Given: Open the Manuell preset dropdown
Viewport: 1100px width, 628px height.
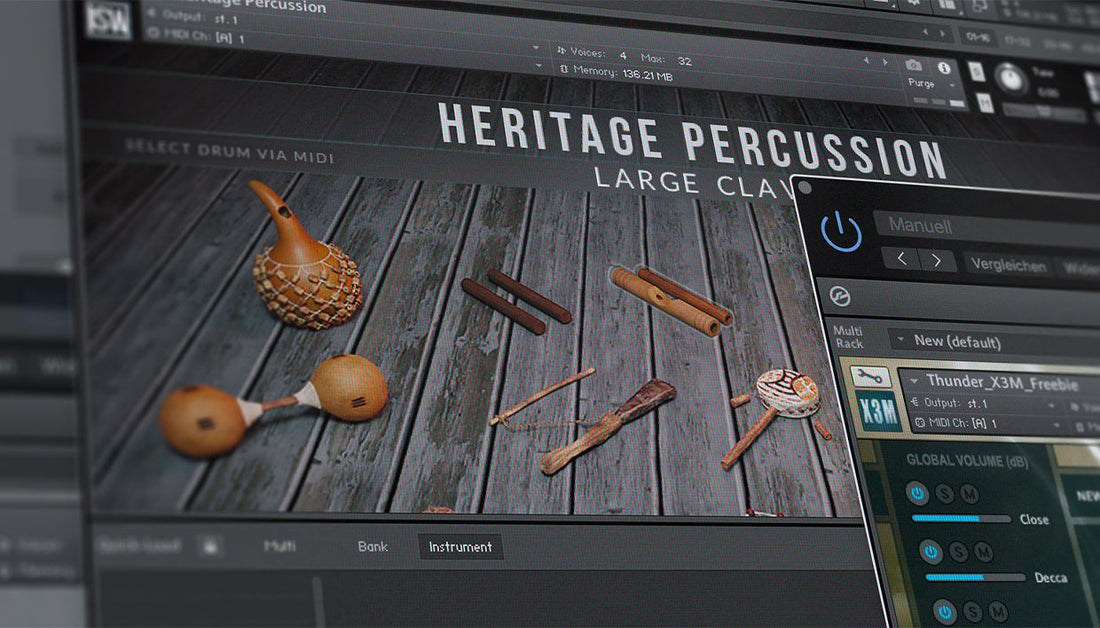Looking at the screenshot, I should tap(986, 228).
